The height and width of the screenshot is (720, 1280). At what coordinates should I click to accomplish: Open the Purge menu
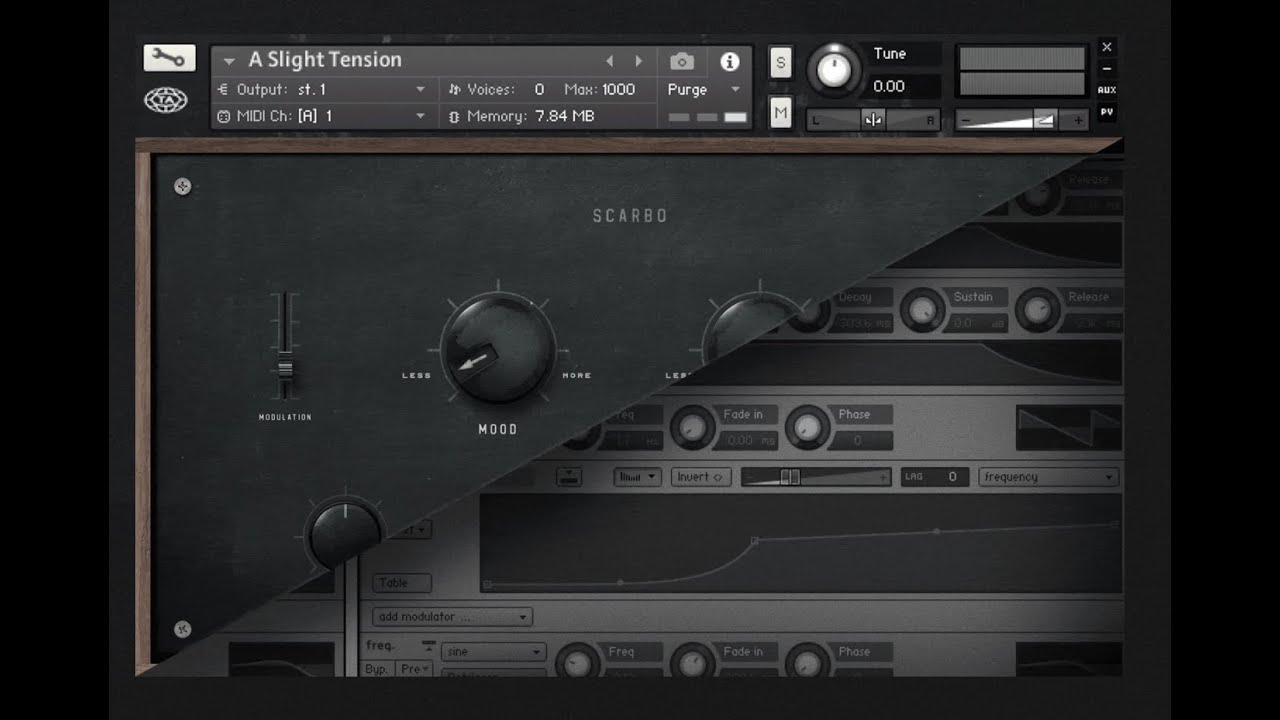click(x=704, y=89)
